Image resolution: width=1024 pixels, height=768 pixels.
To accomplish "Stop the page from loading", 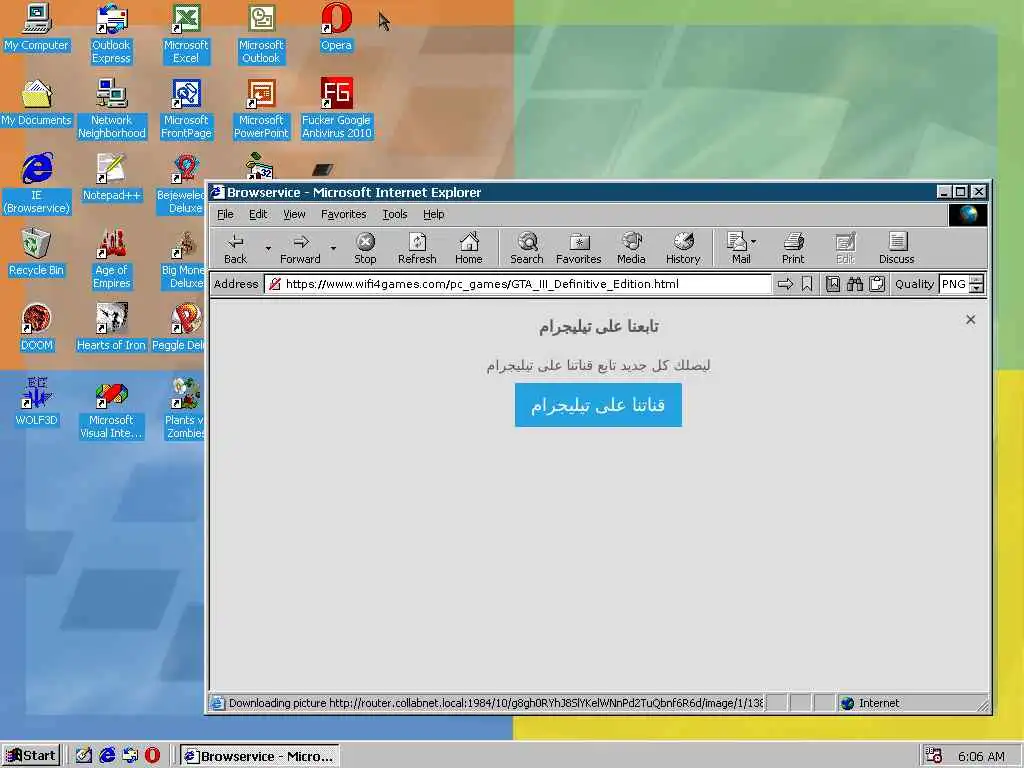I will tap(365, 249).
